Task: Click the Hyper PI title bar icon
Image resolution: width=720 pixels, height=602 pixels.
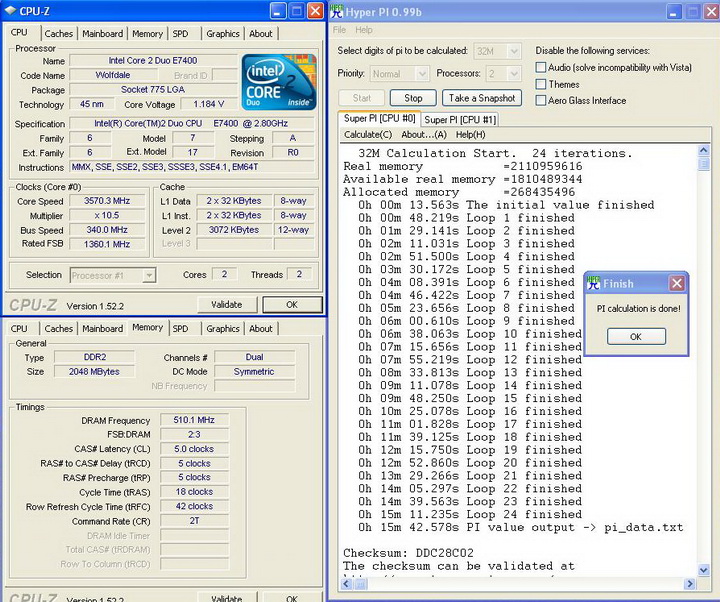Action: click(x=339, y=10)
